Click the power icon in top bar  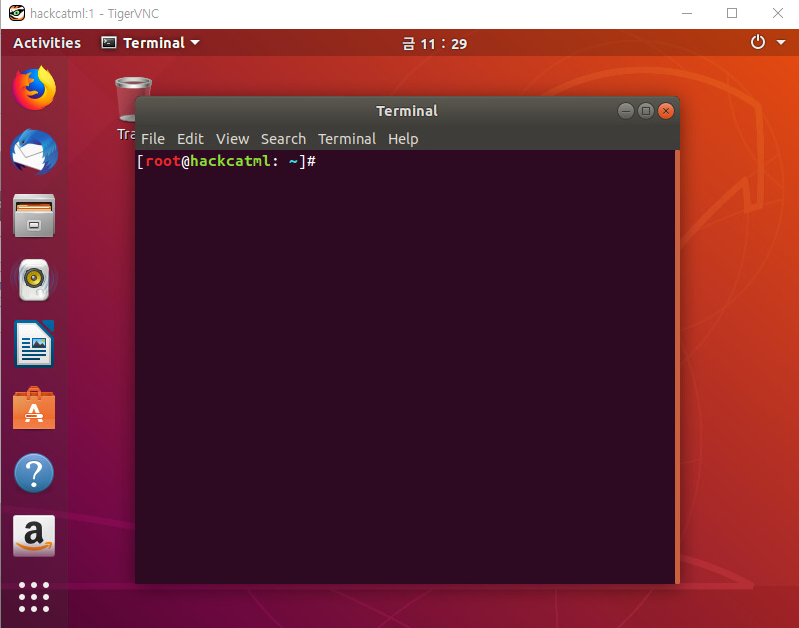click(x=758, y=42)
